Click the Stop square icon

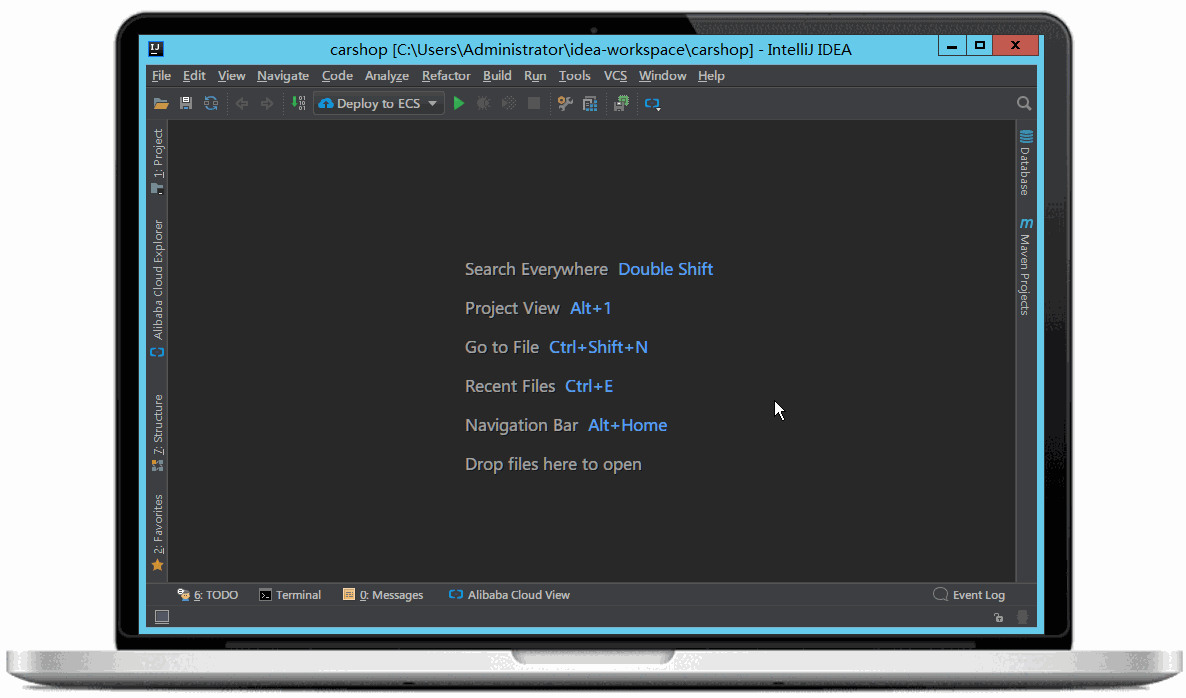pyautogui.click(x=534, y=104)
